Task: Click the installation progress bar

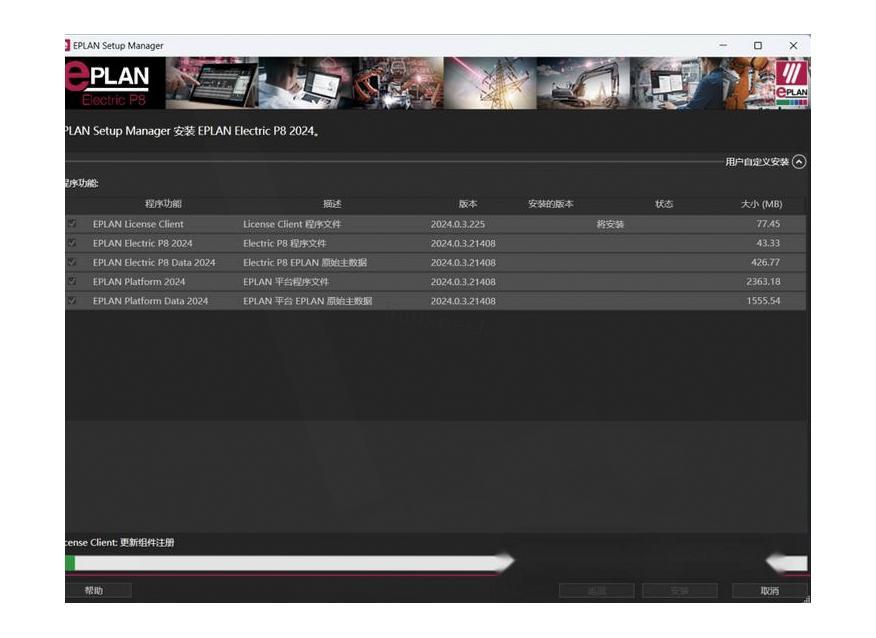Action: (x=290, y=564)
